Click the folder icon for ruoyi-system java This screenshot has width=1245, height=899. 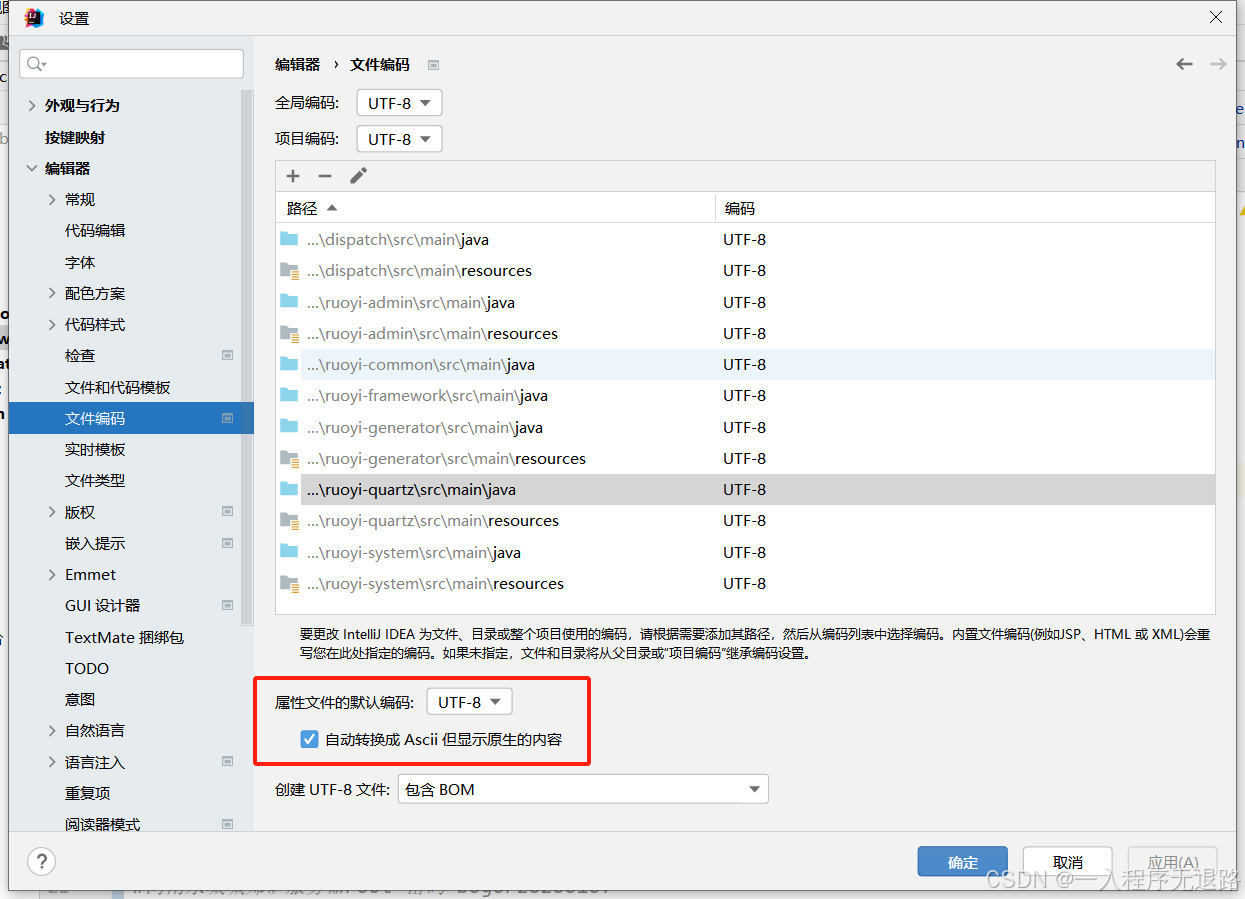[x=289, y=552]
